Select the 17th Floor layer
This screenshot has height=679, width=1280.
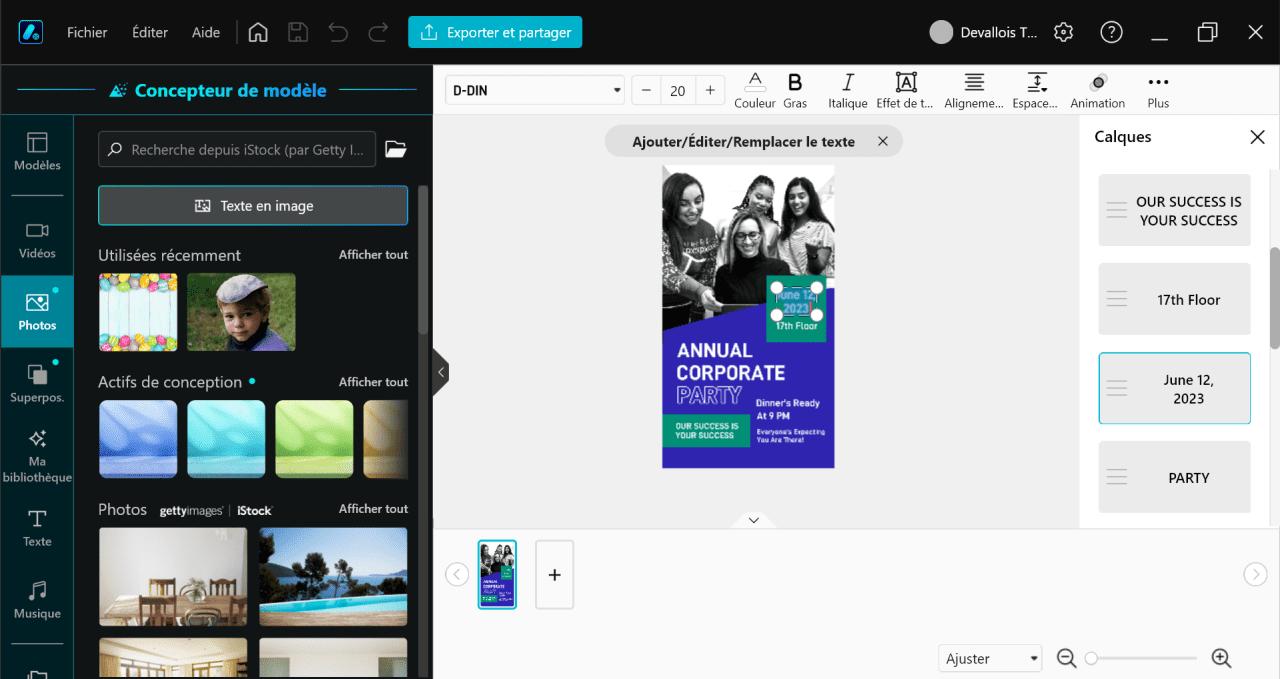(x=1174, y=299)
